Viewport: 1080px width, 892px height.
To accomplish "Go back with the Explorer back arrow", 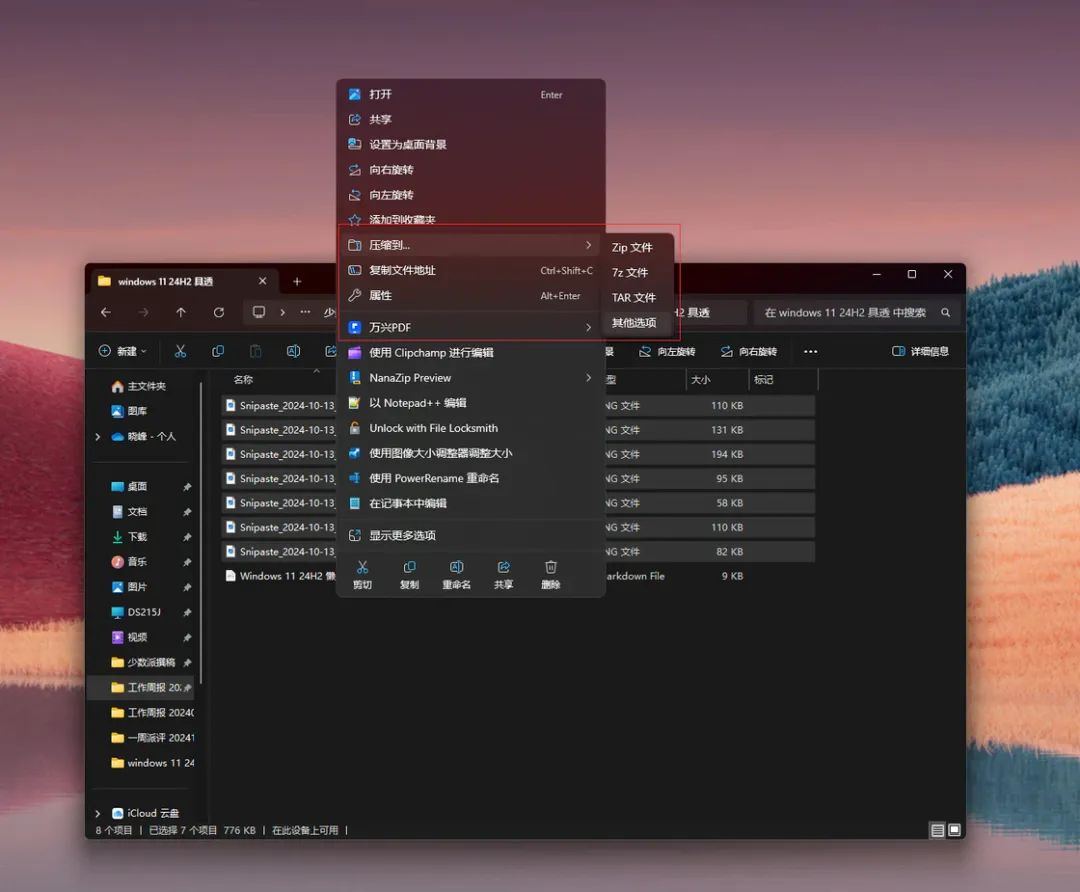I will tap(106, 313).
